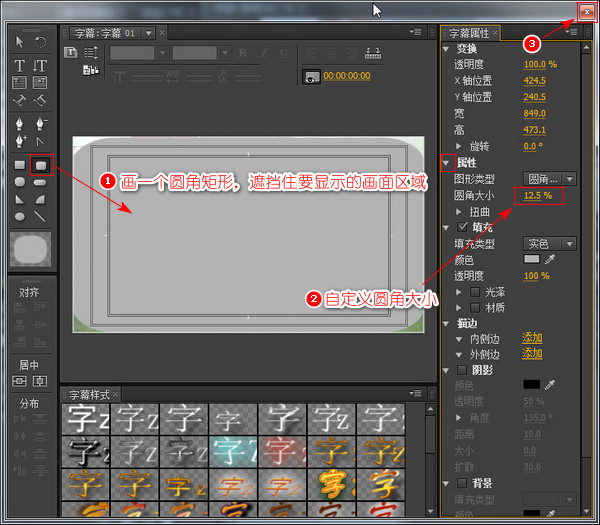The image size is (600, 525).
Task: Click 添加 to add inner stroke
Action: [532, 338]
